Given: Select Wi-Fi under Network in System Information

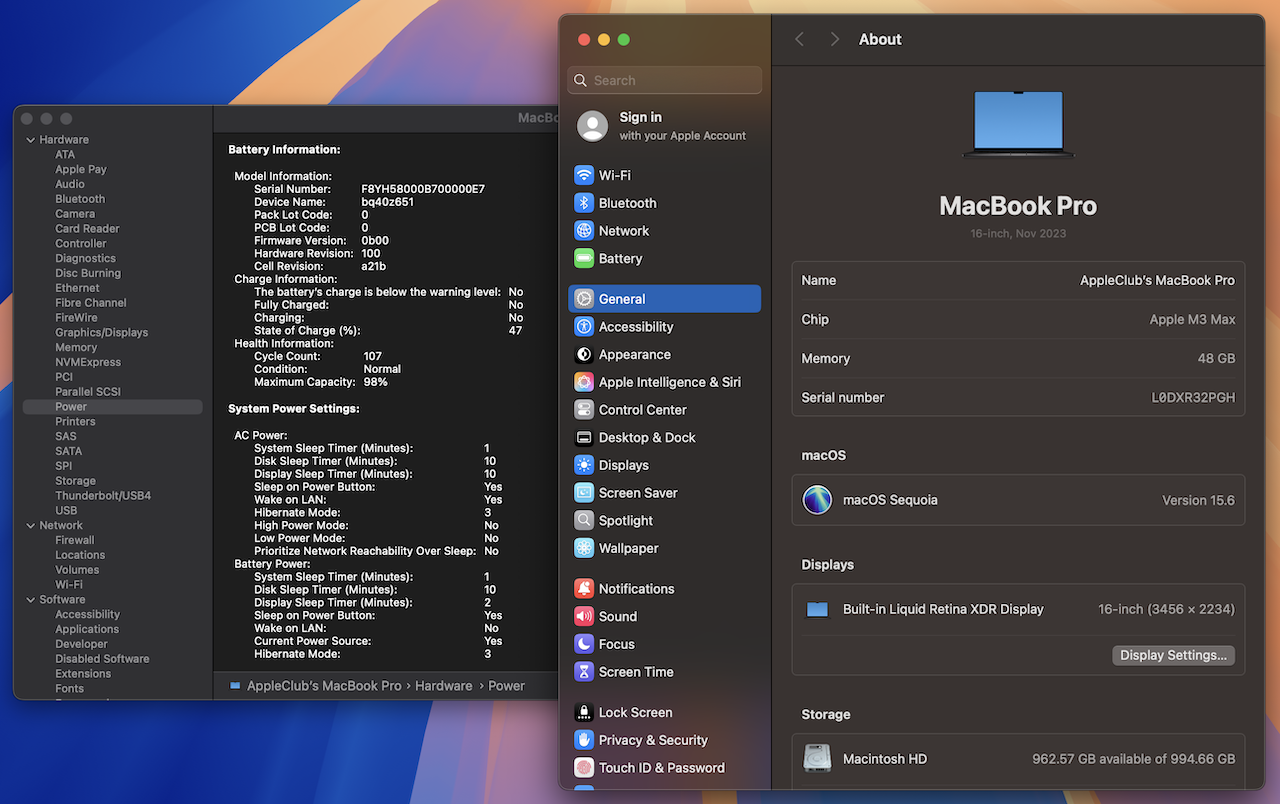Looking at the screenshot, I should click(x=69, y=585).
